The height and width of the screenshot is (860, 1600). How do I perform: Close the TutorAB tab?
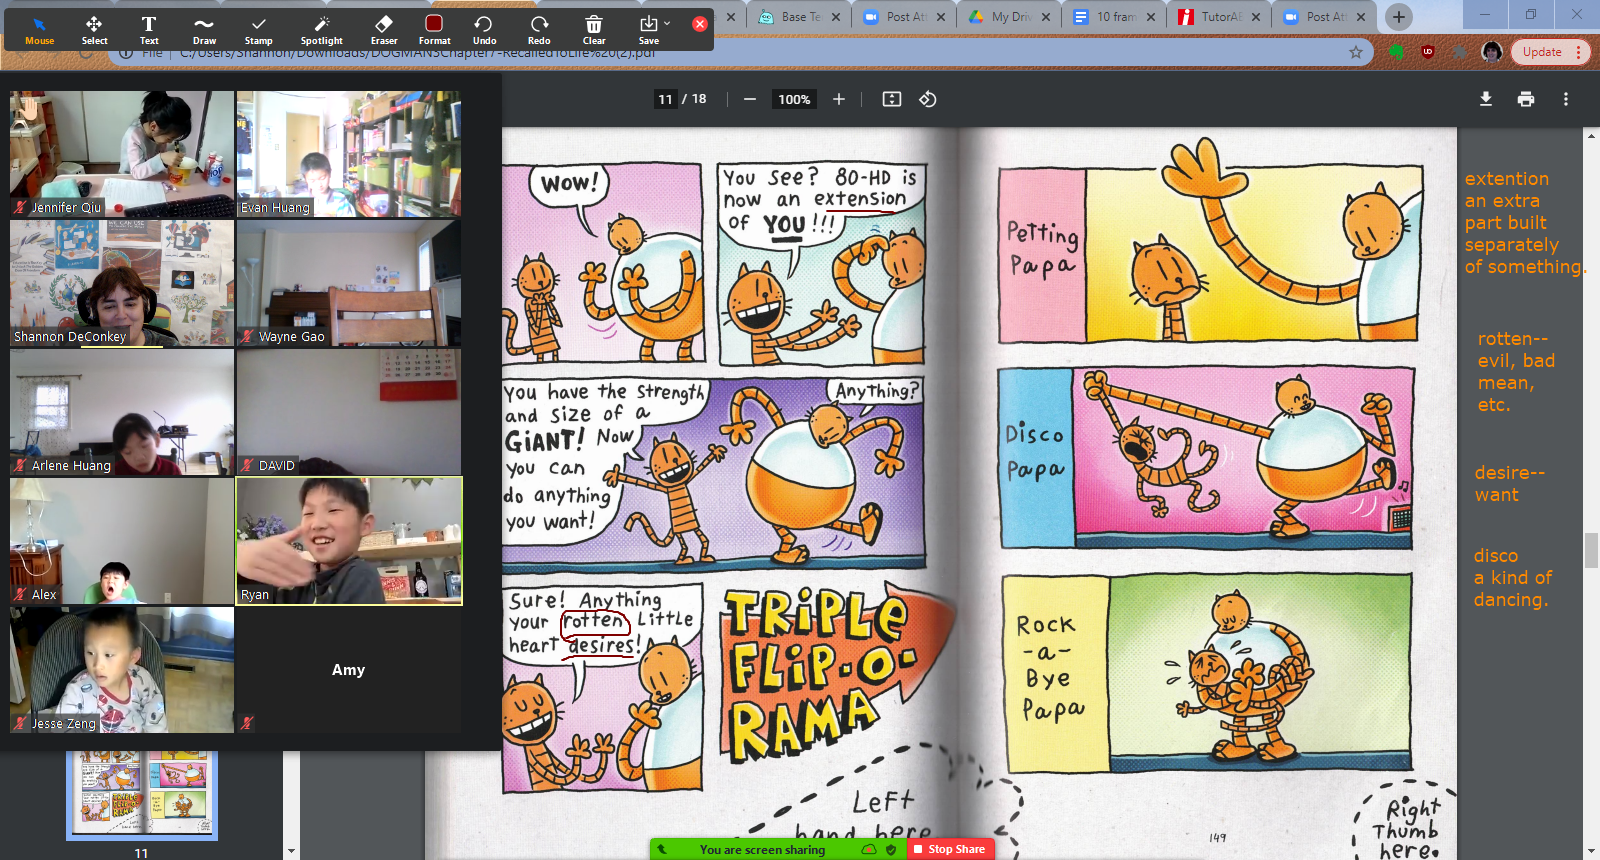click(1255, 17)
